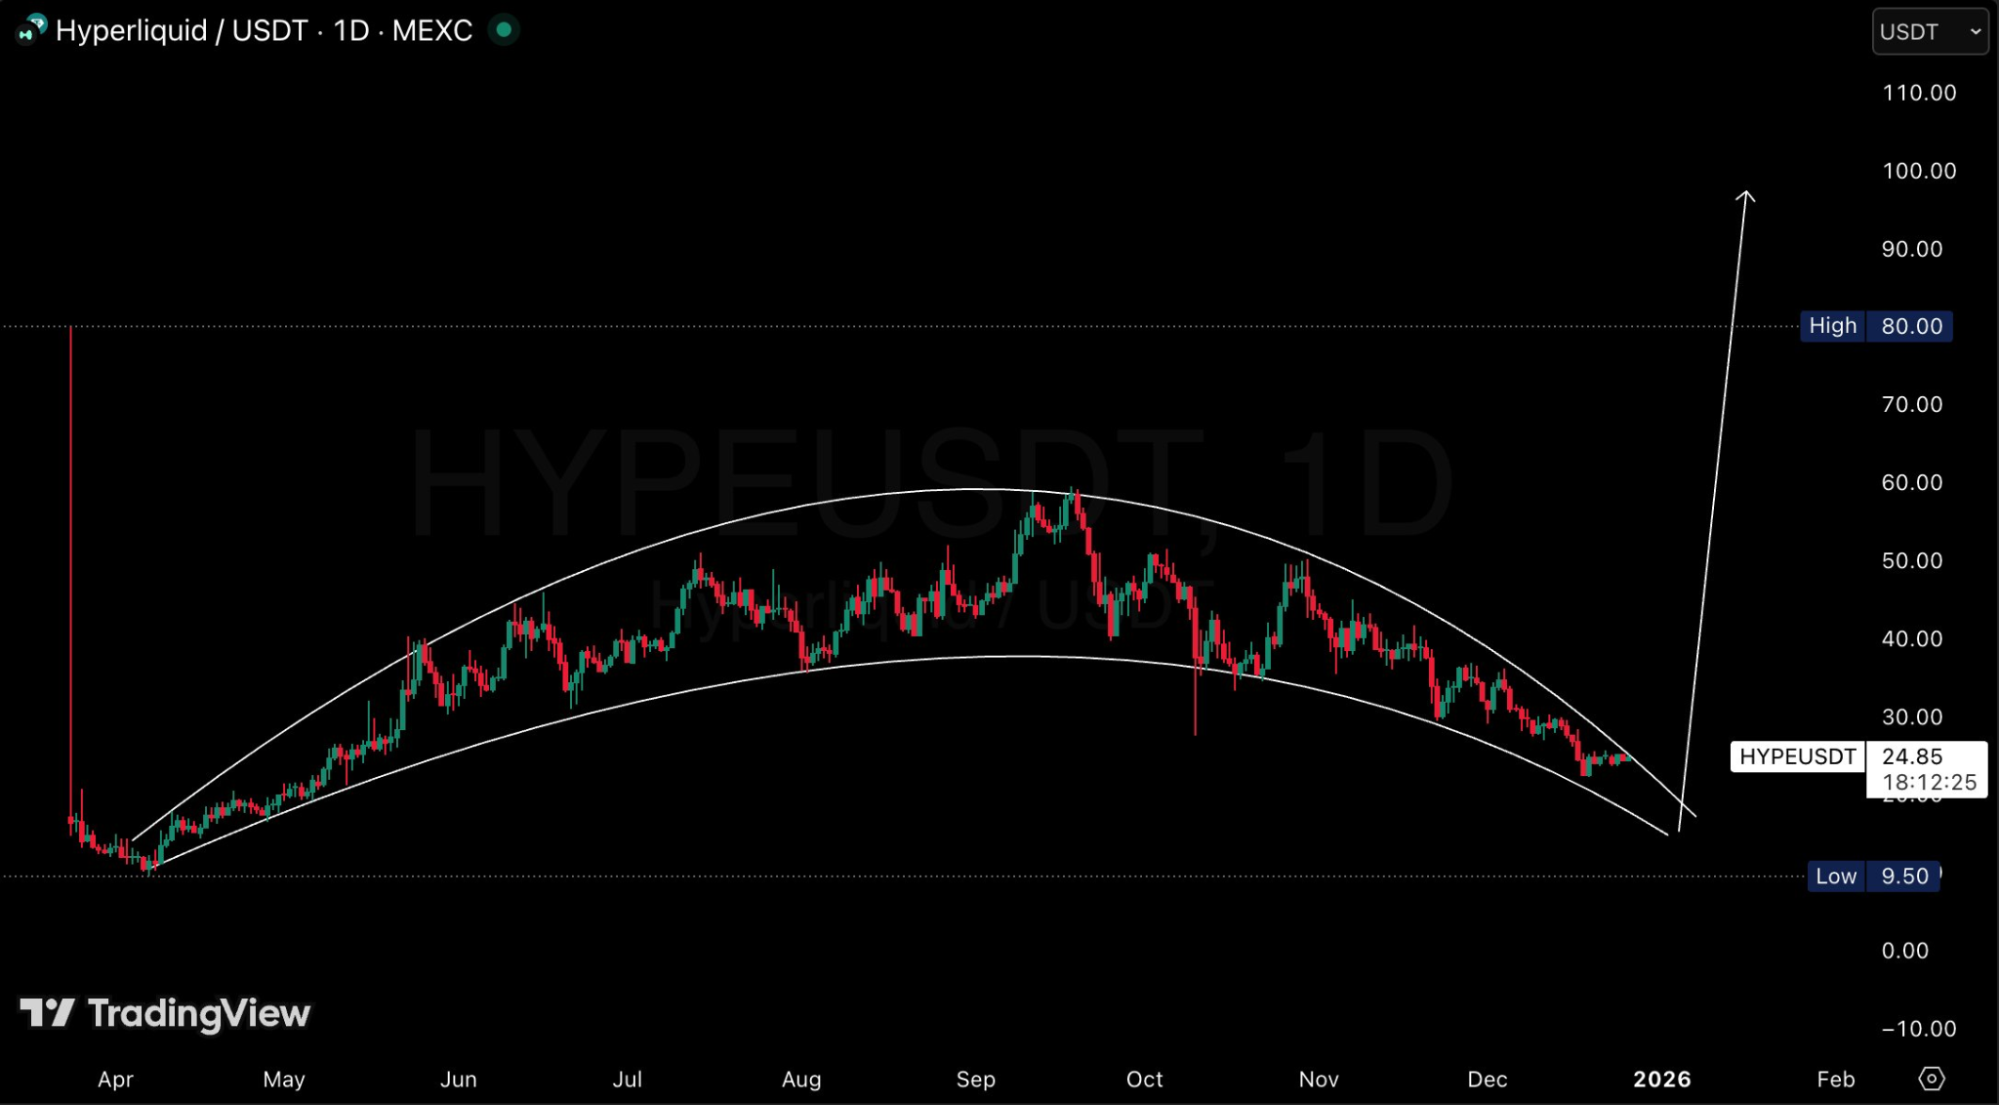
Task: Open the chart settings gear icon
Action: [1931, 1078]
